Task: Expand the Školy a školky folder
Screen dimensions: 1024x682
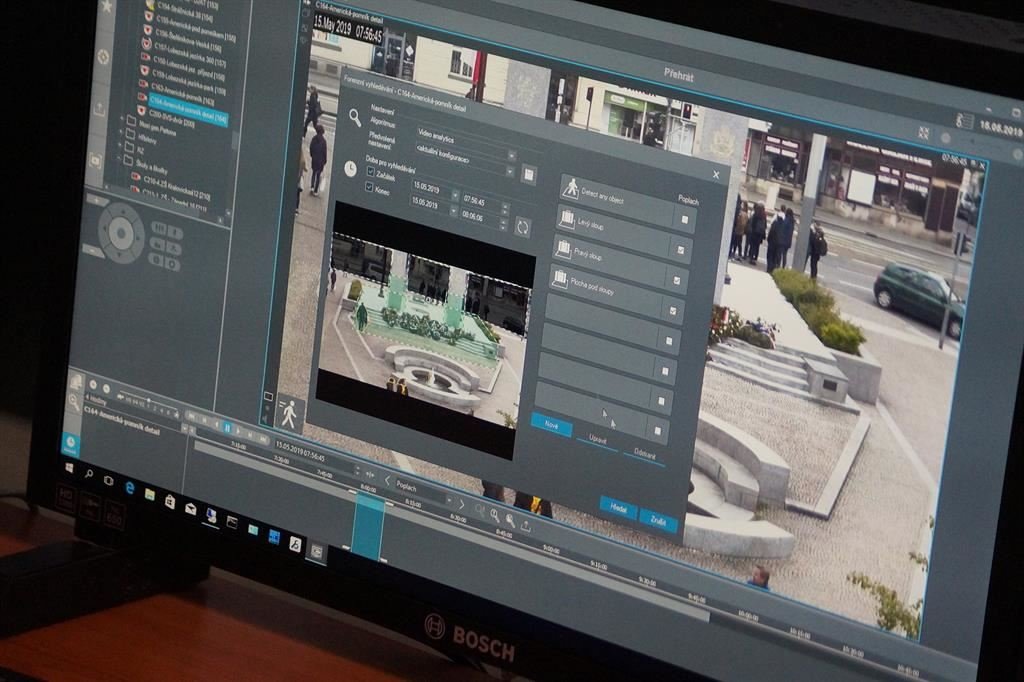Action: click(x=121, y=159)
